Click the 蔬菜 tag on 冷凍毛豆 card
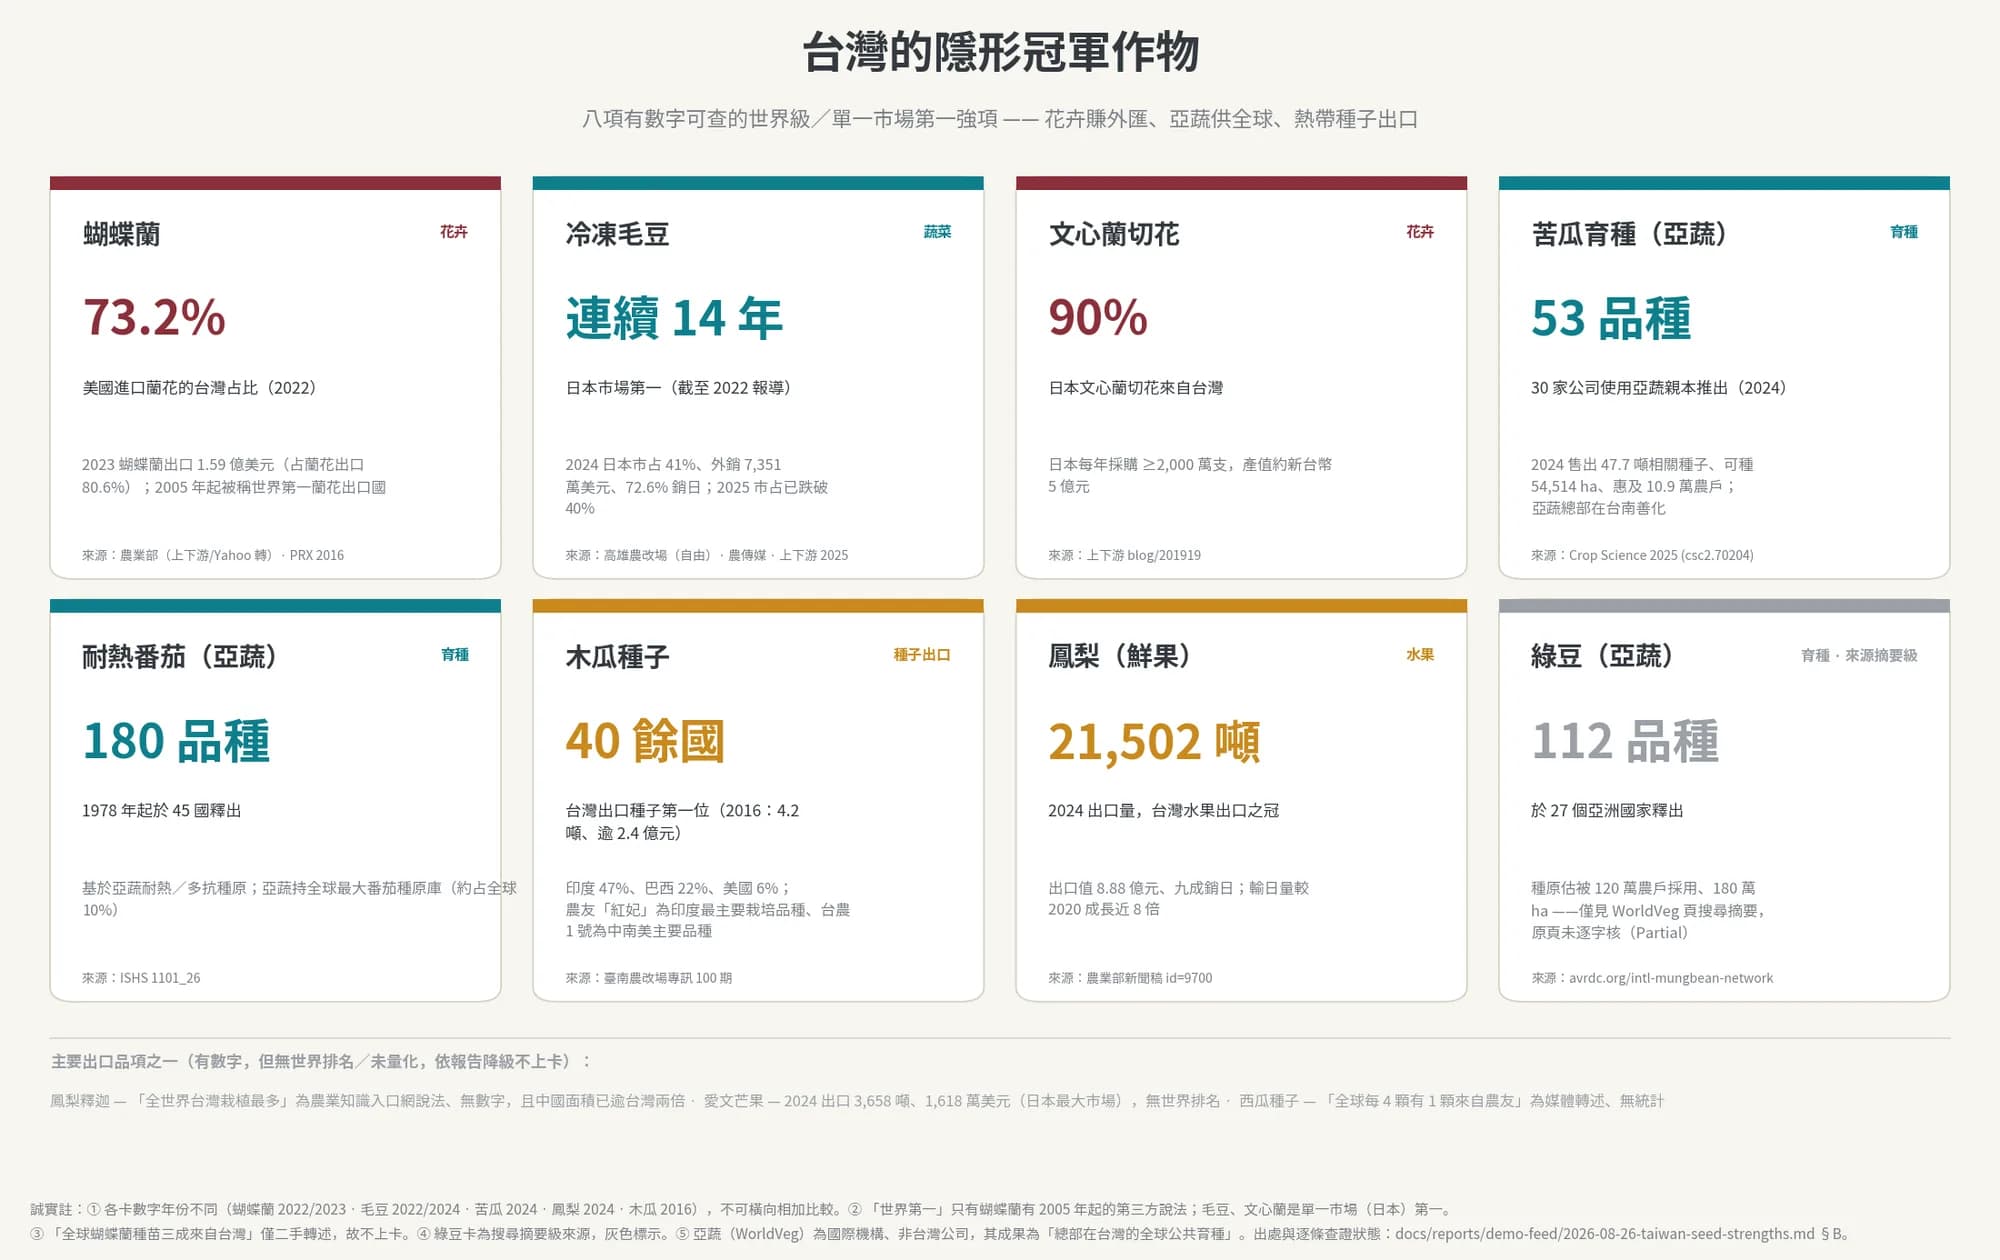The height and width of the screenshot is (1260, 2000). [x=937, y=232]
